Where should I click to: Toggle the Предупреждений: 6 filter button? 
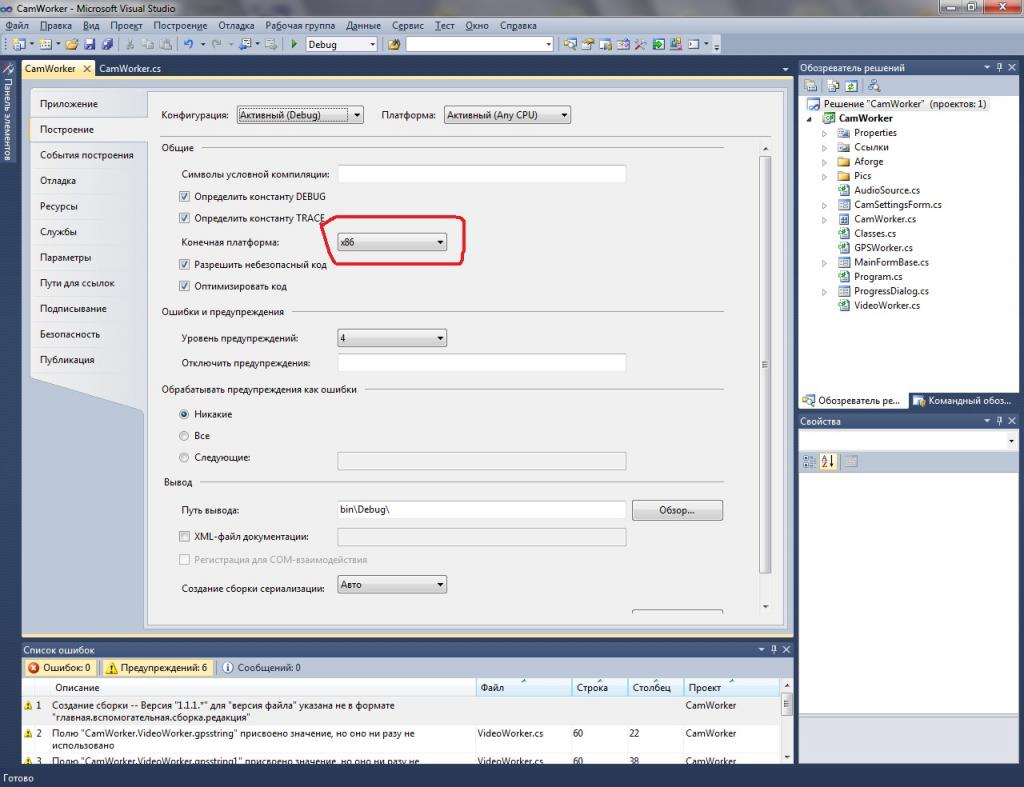[157, 667]
